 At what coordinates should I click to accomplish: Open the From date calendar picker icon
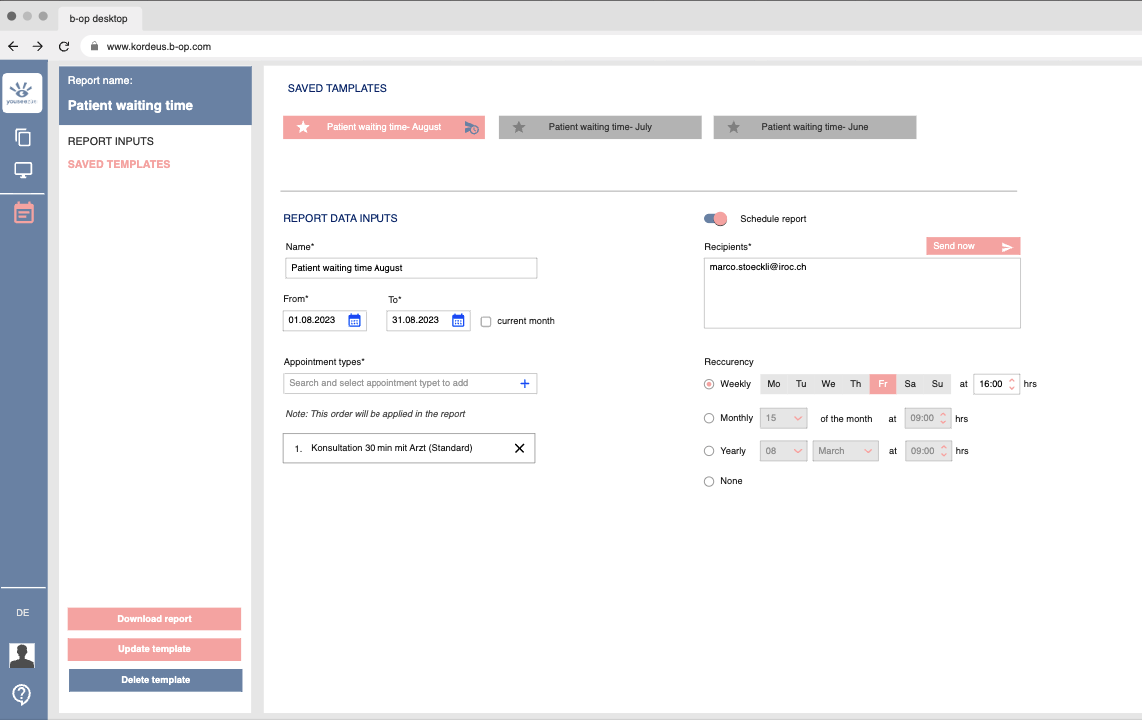tap(354, 321)
